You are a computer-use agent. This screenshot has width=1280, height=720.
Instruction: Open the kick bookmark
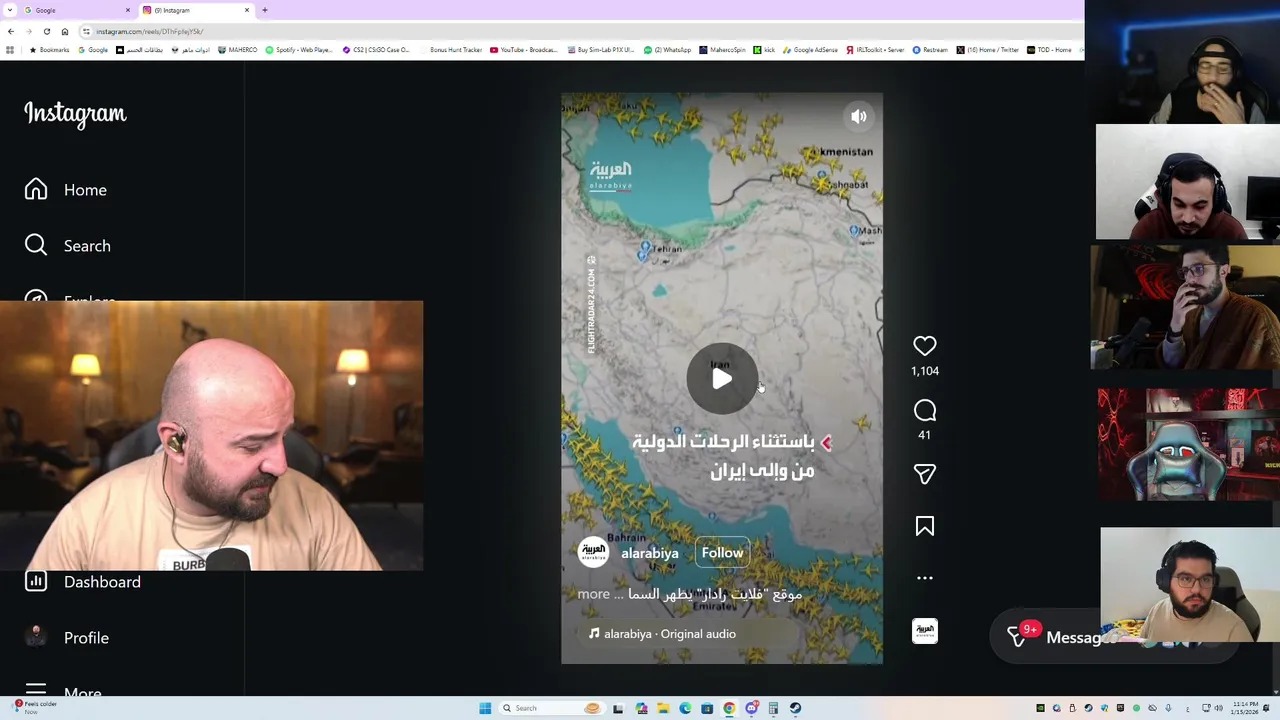pos(765,50)
